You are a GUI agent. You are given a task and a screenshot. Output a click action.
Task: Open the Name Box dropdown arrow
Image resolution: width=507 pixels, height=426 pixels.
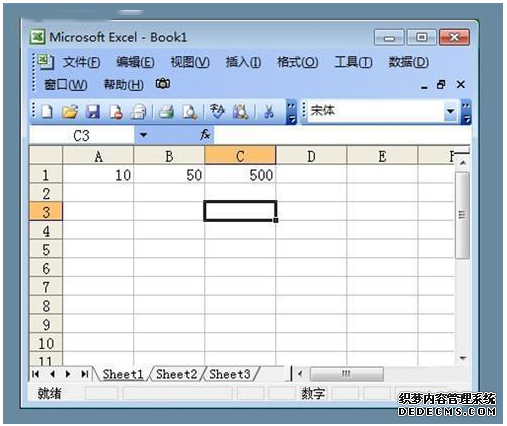point(143,135)
